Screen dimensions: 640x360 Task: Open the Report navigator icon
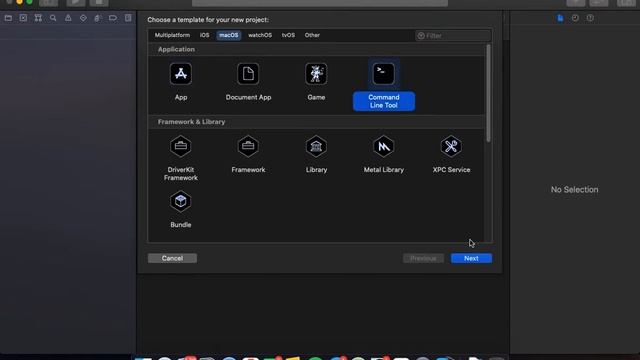point(128,18)
